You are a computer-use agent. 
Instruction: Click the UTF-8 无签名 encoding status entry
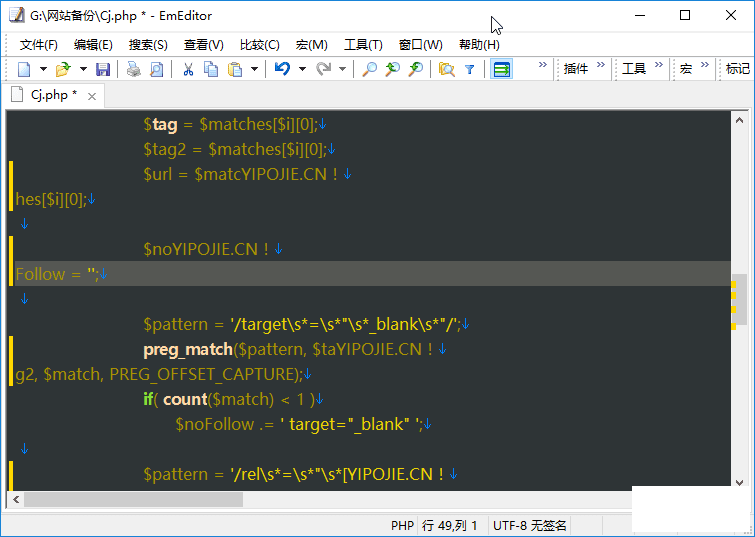530,525
